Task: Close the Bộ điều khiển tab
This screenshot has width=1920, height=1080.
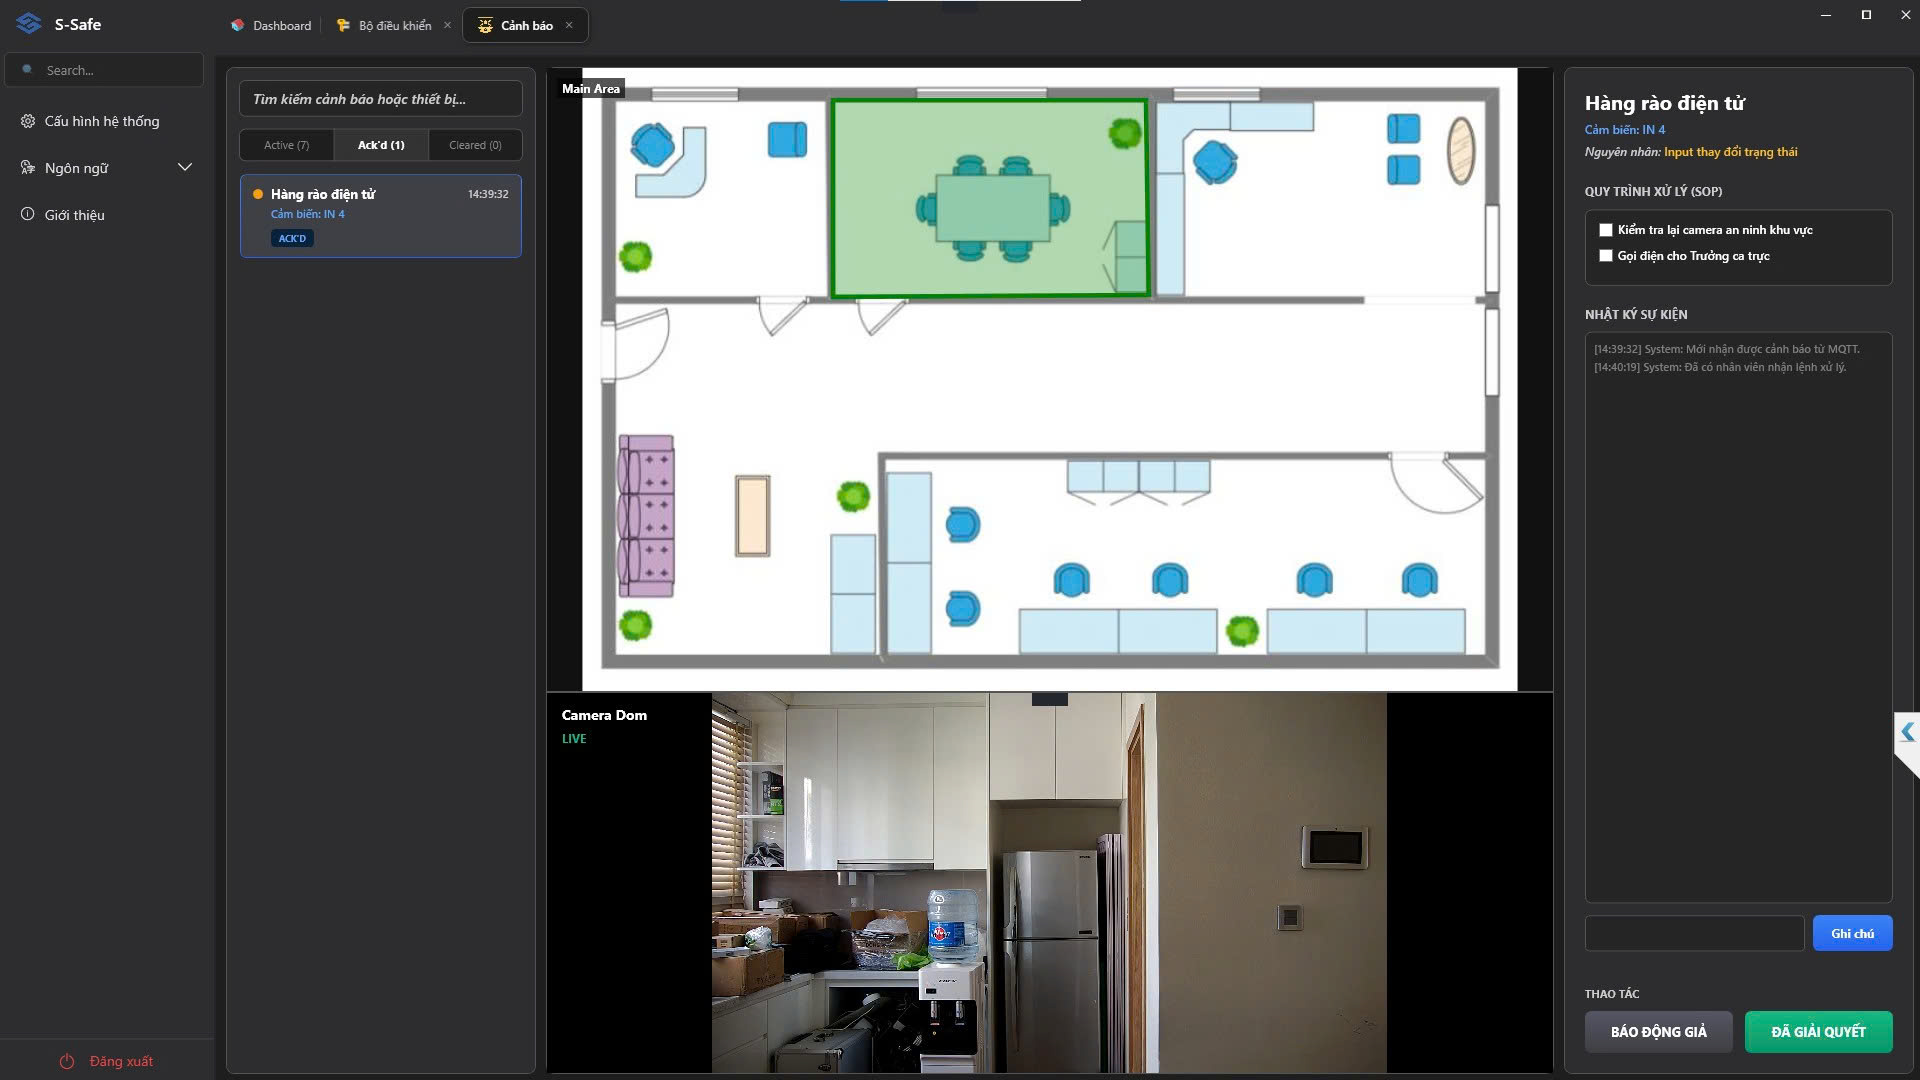Action: (x=447, y=25)
